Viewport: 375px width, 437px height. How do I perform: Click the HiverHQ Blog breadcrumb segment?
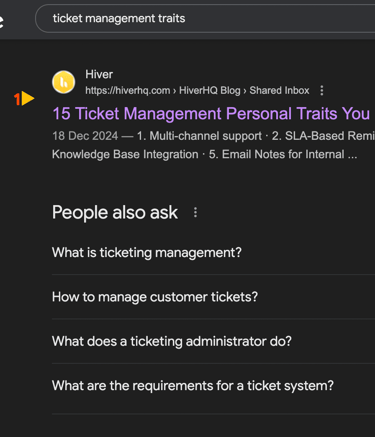tap(210, 90)
